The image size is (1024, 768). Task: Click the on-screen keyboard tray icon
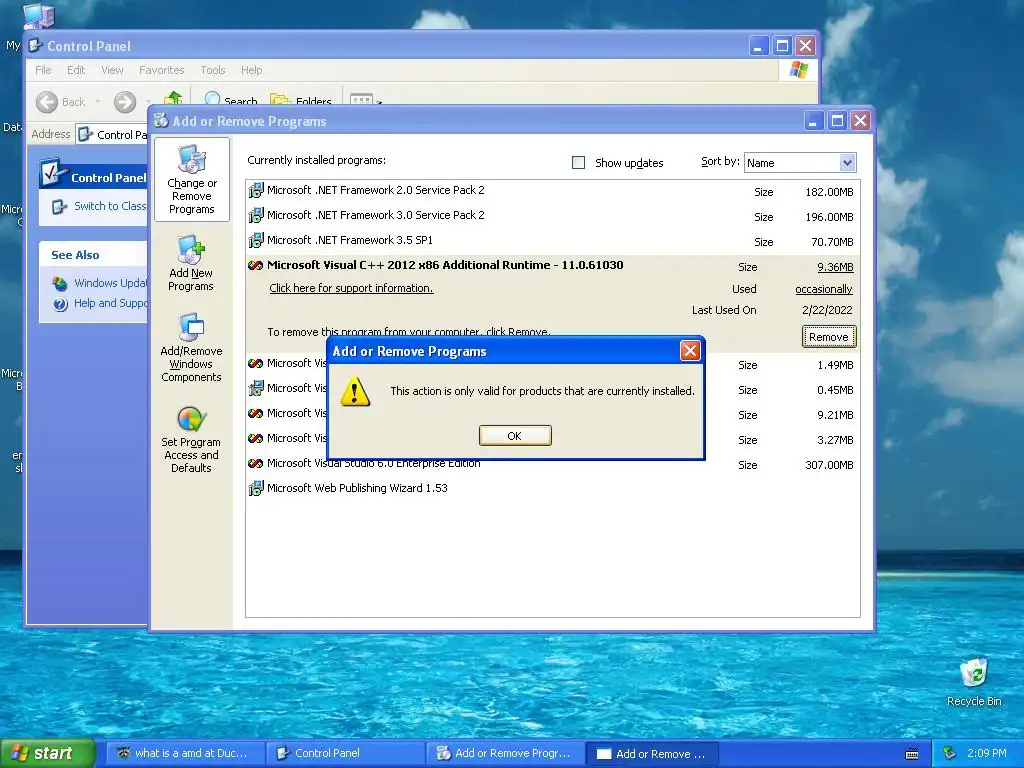912,754
